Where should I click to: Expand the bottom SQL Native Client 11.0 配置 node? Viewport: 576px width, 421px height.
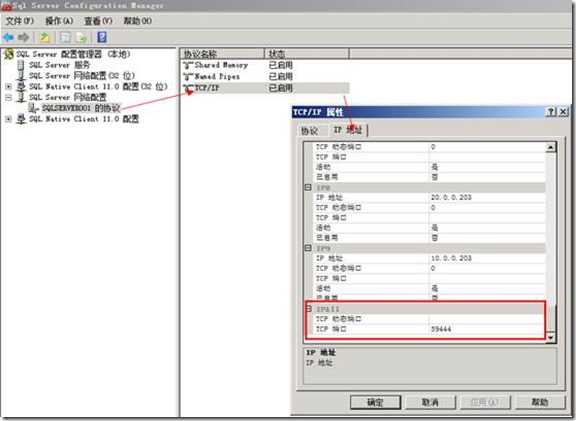(x=8, y=119)
